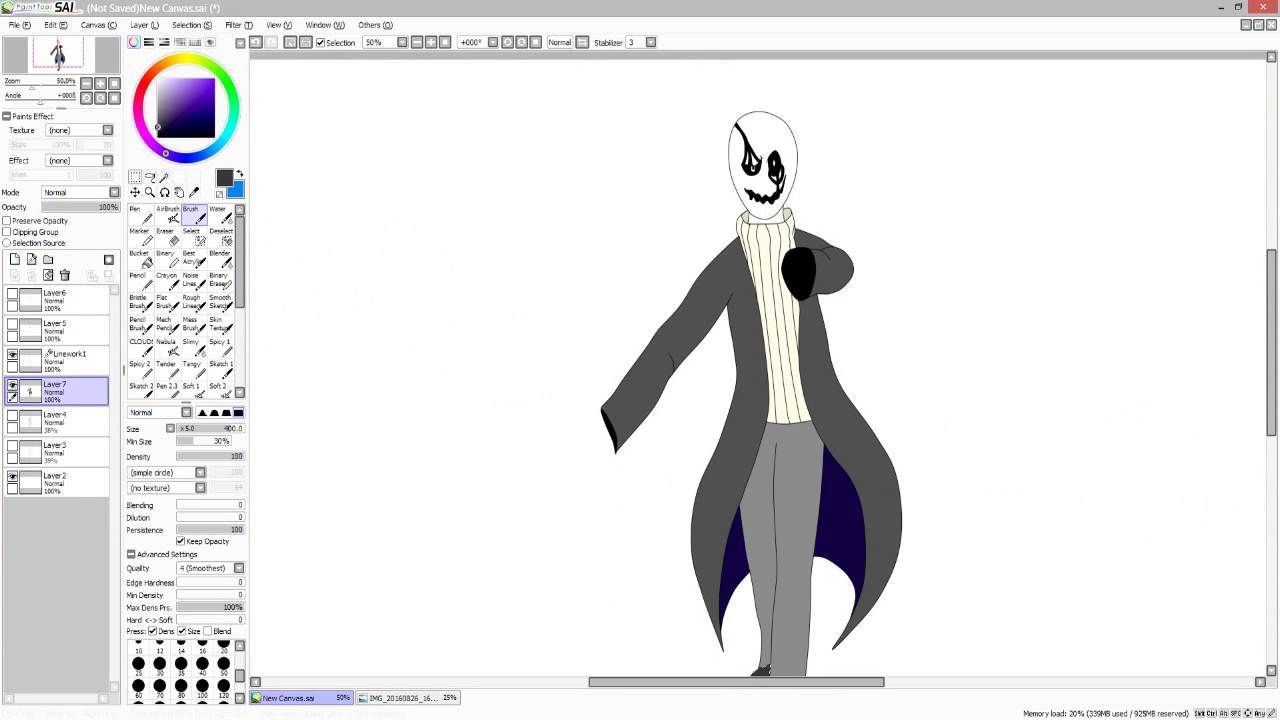This screenshot has height=720, width=1280.
Task: Show the RGB slider panel
Action: tap(149, 42)
